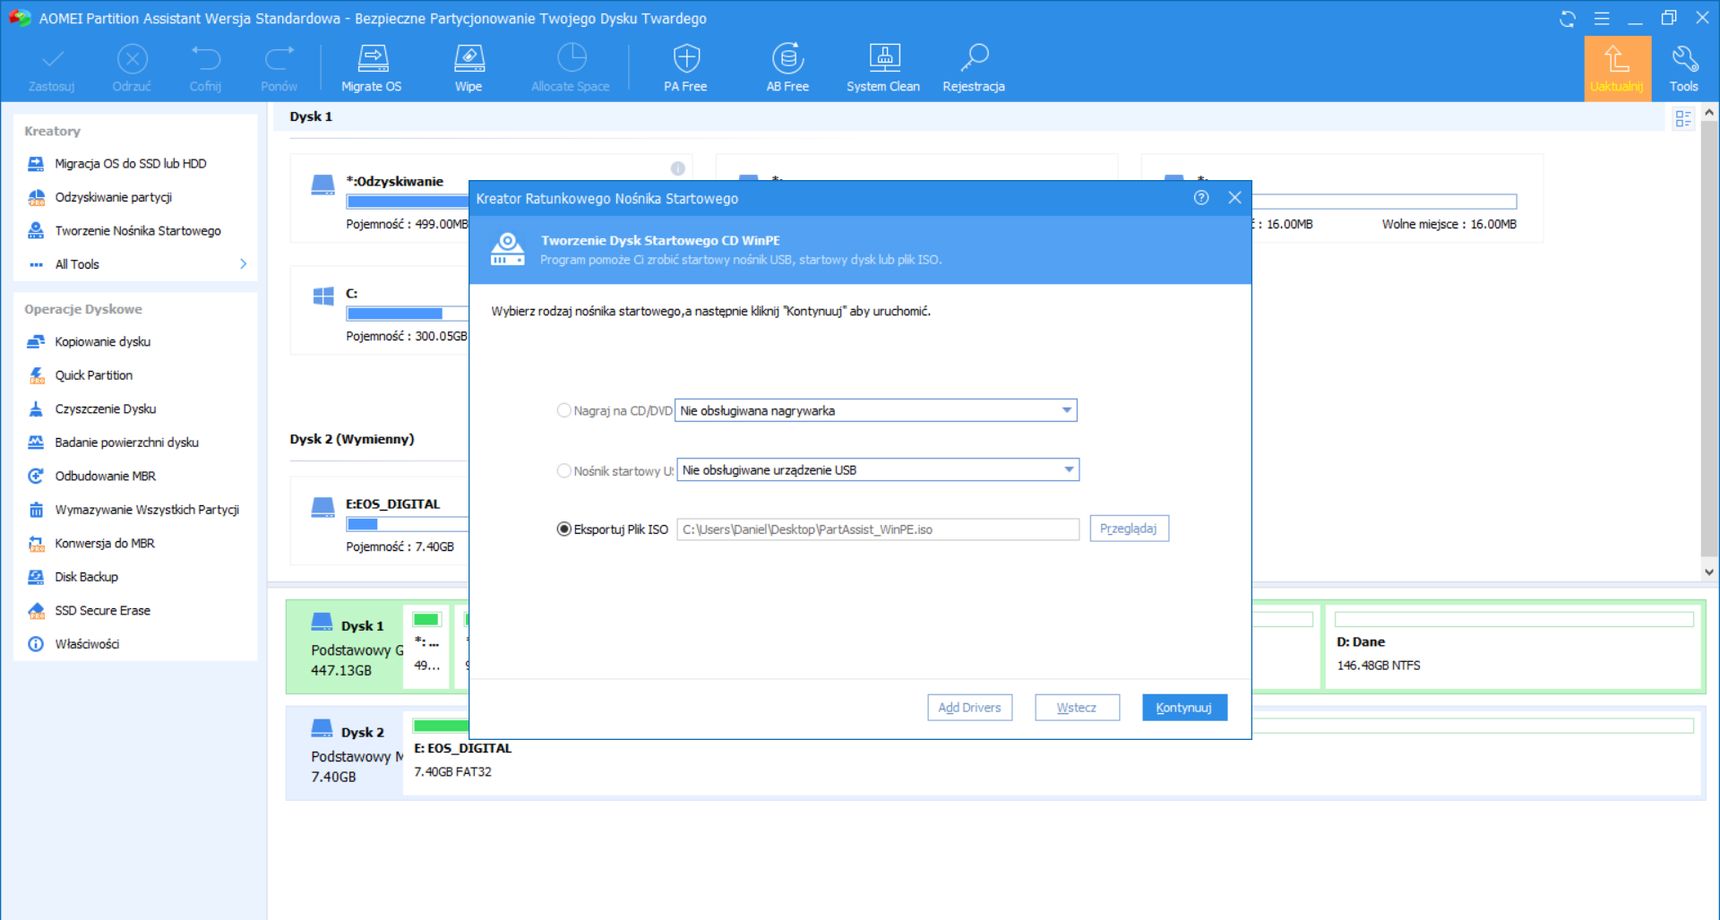Select Quick Partition operation
The height and width of the screenshot is (920, 1720).
(93, 375)
